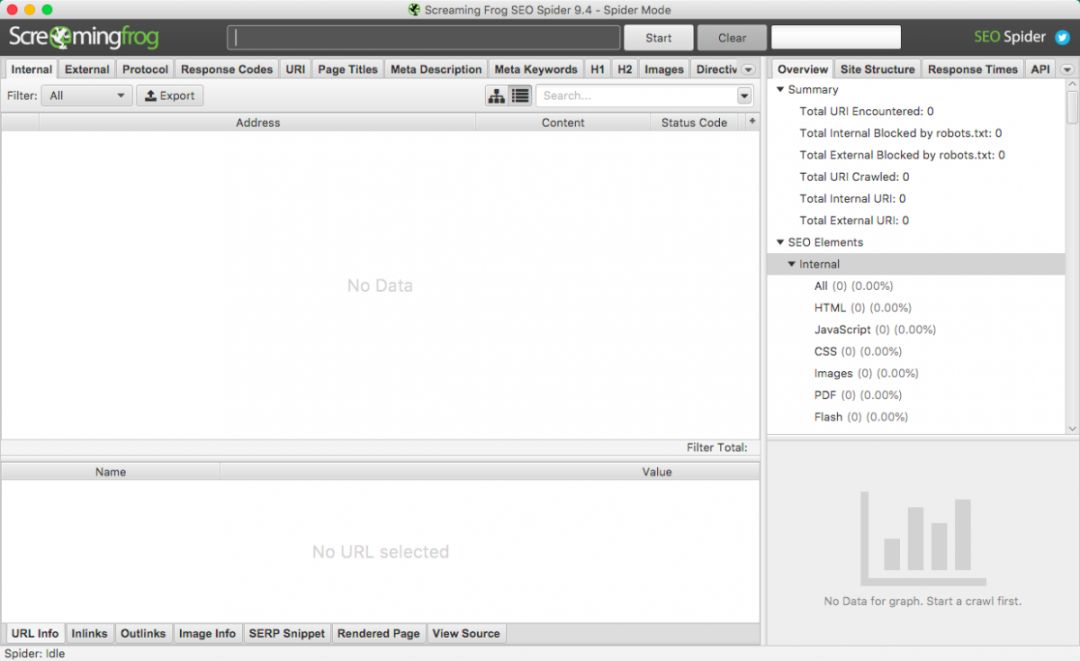The height and width of the screenshot is (661, 1080).
Task: Select CSS (0) tree item
Action: tap(858, 351)
